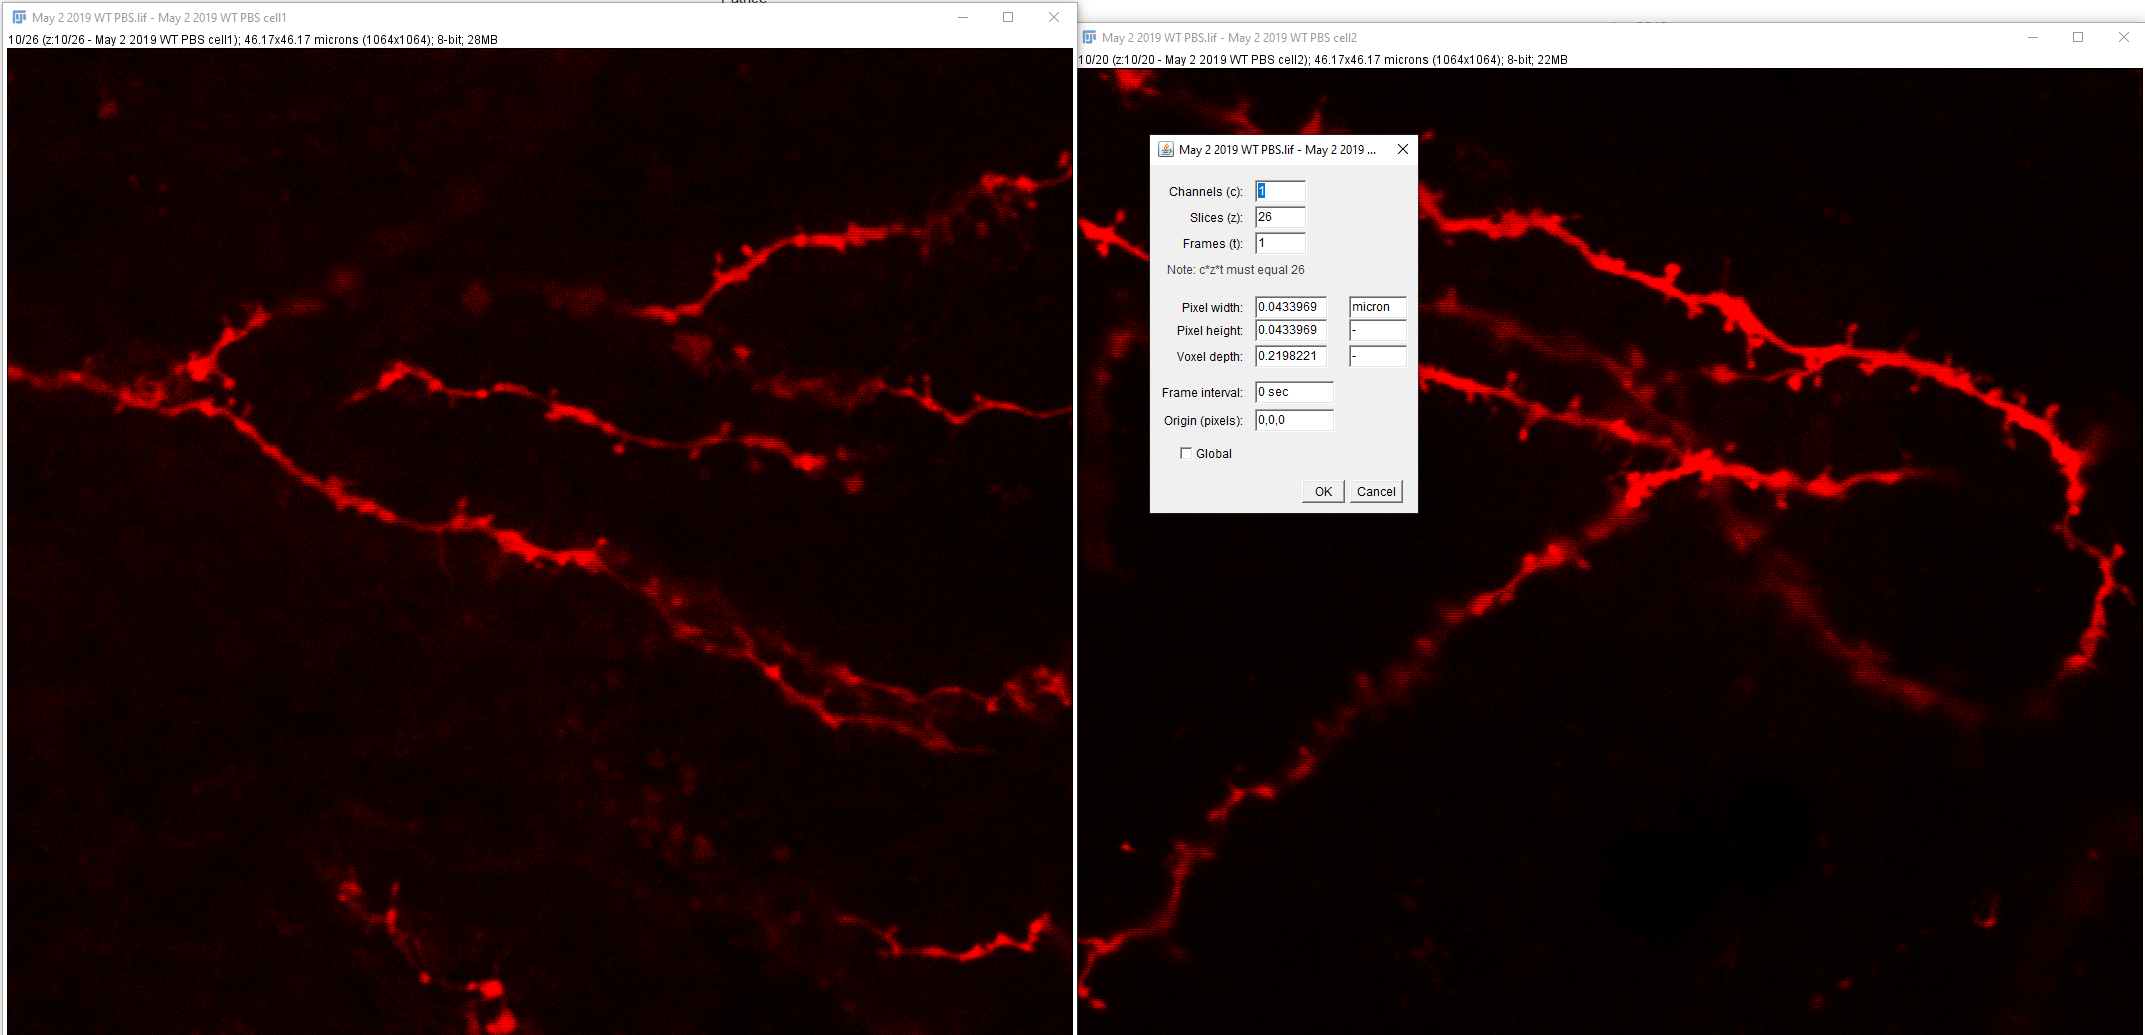Close the May 2019 properties dialog

1402,149
